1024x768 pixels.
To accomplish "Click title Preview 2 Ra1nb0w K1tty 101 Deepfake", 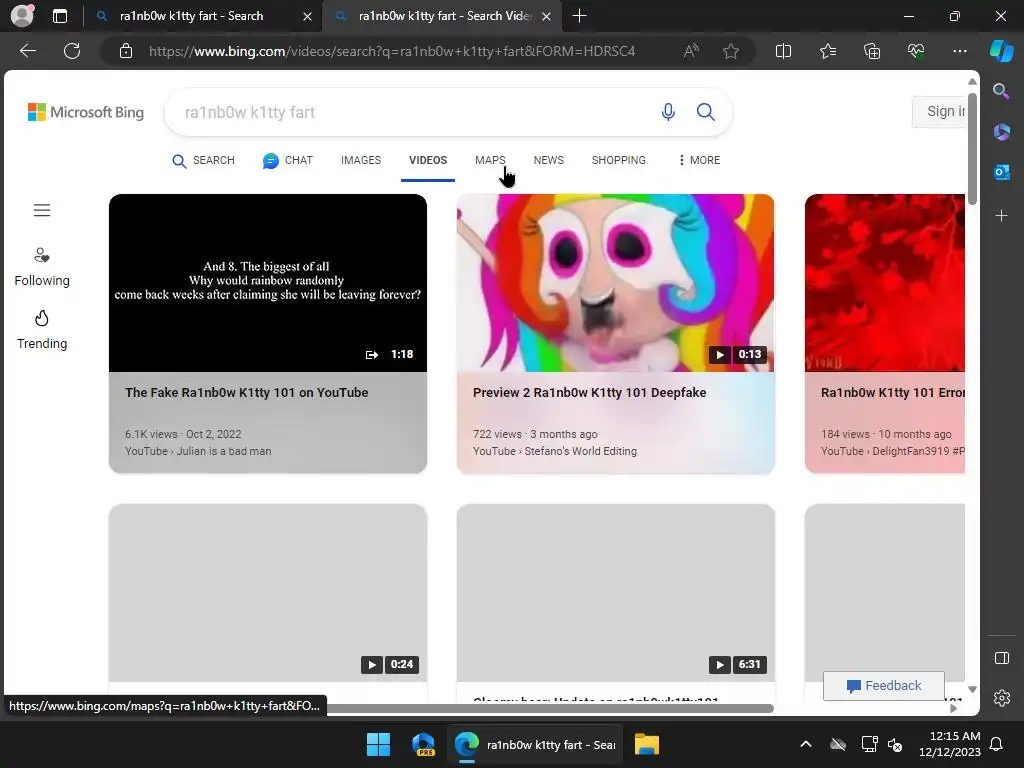I will 590,392.
